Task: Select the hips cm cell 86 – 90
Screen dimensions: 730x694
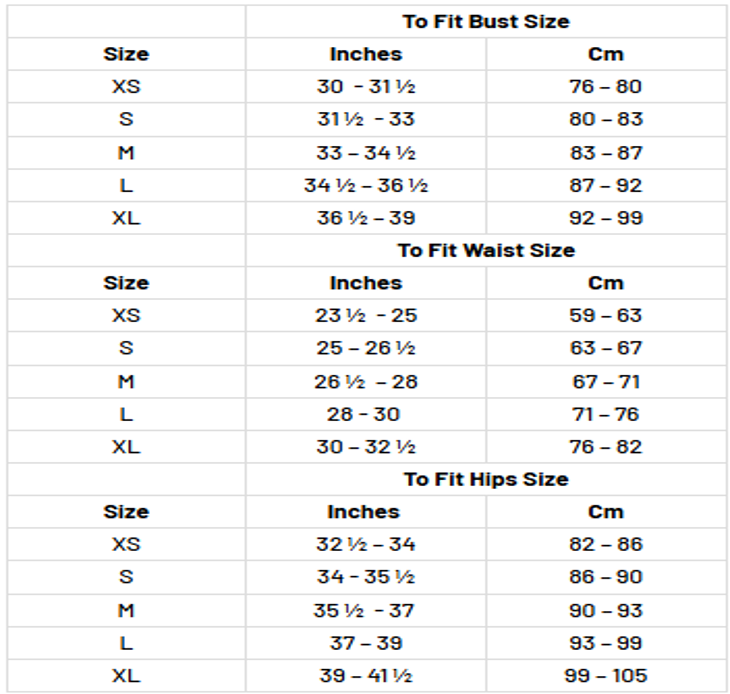Action: (605, 577)
